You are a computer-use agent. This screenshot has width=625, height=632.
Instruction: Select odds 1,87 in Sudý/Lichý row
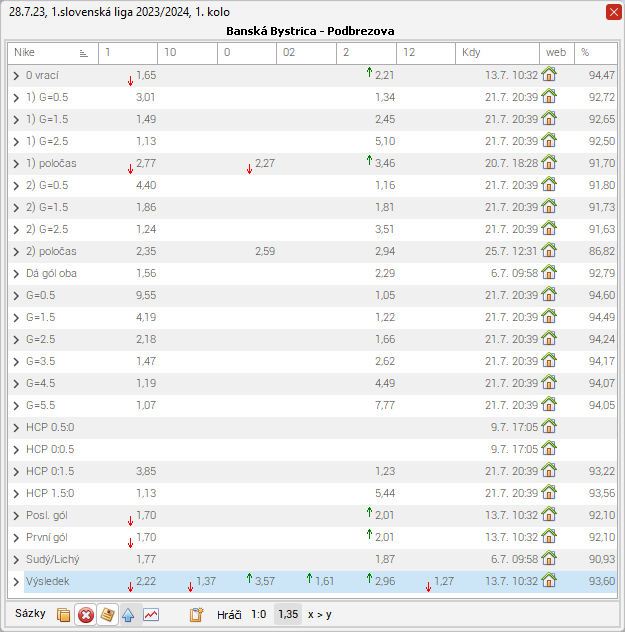tap(385, 559)
